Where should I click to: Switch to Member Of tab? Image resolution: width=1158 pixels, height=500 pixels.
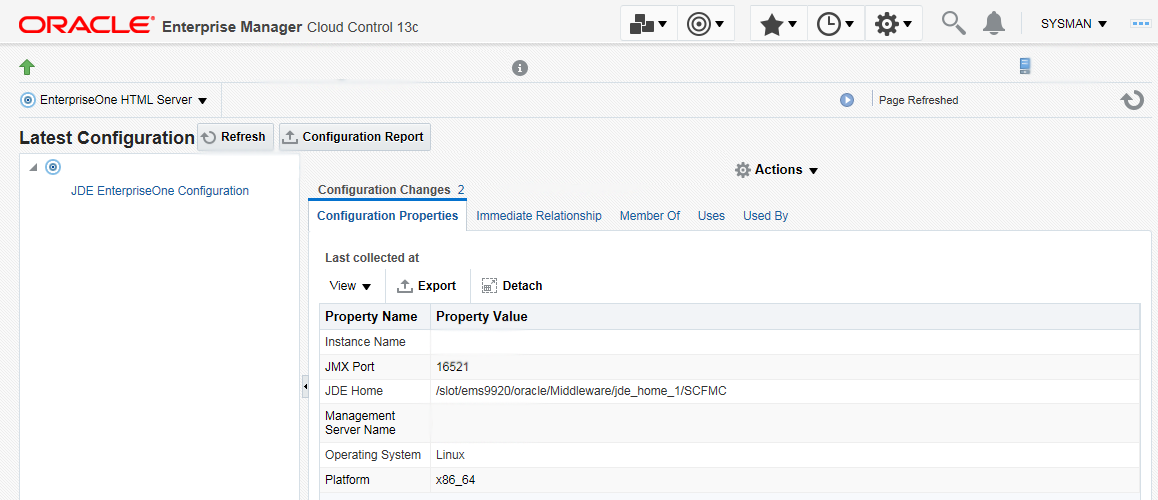point(650,216)
